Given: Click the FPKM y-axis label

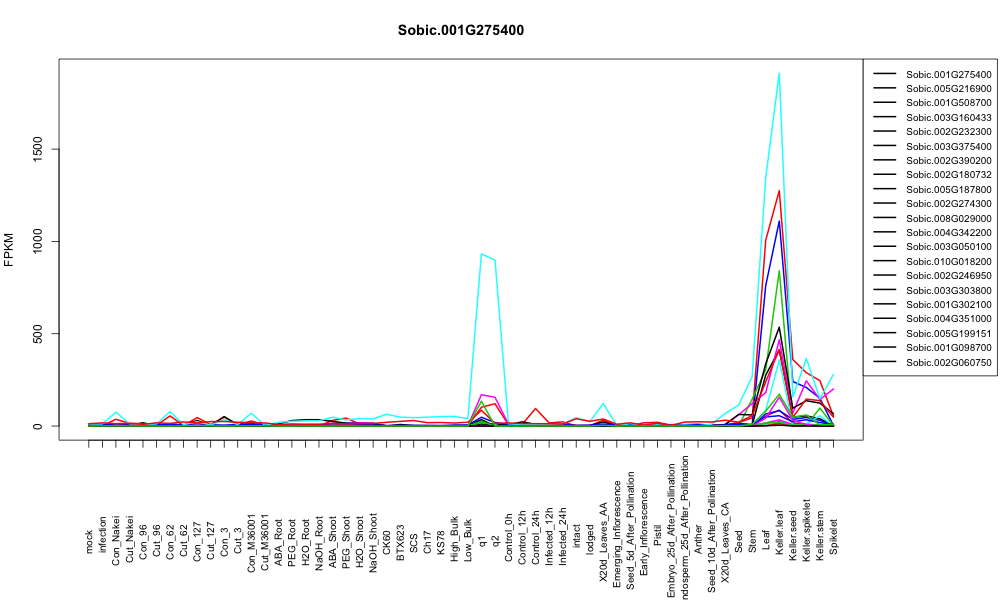Looking at the screenshot, I should click(x=9, y=249).
